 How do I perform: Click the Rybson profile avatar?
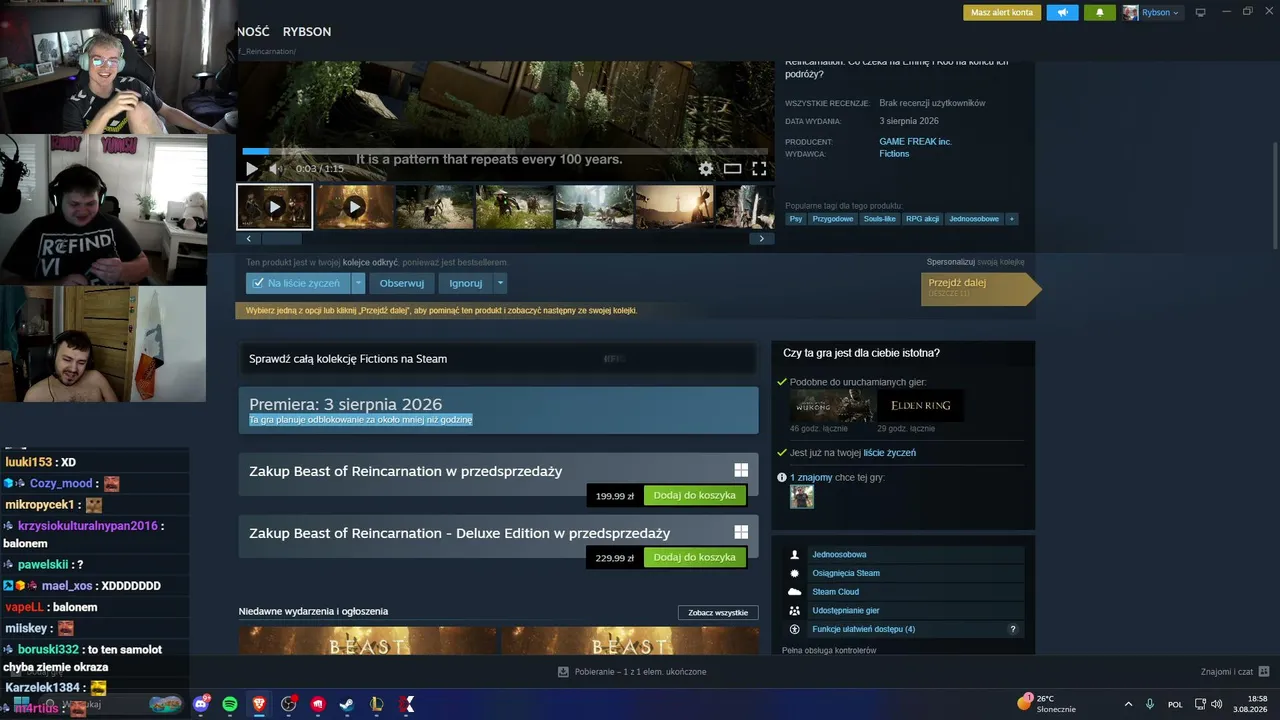(x=1131, y=13)
